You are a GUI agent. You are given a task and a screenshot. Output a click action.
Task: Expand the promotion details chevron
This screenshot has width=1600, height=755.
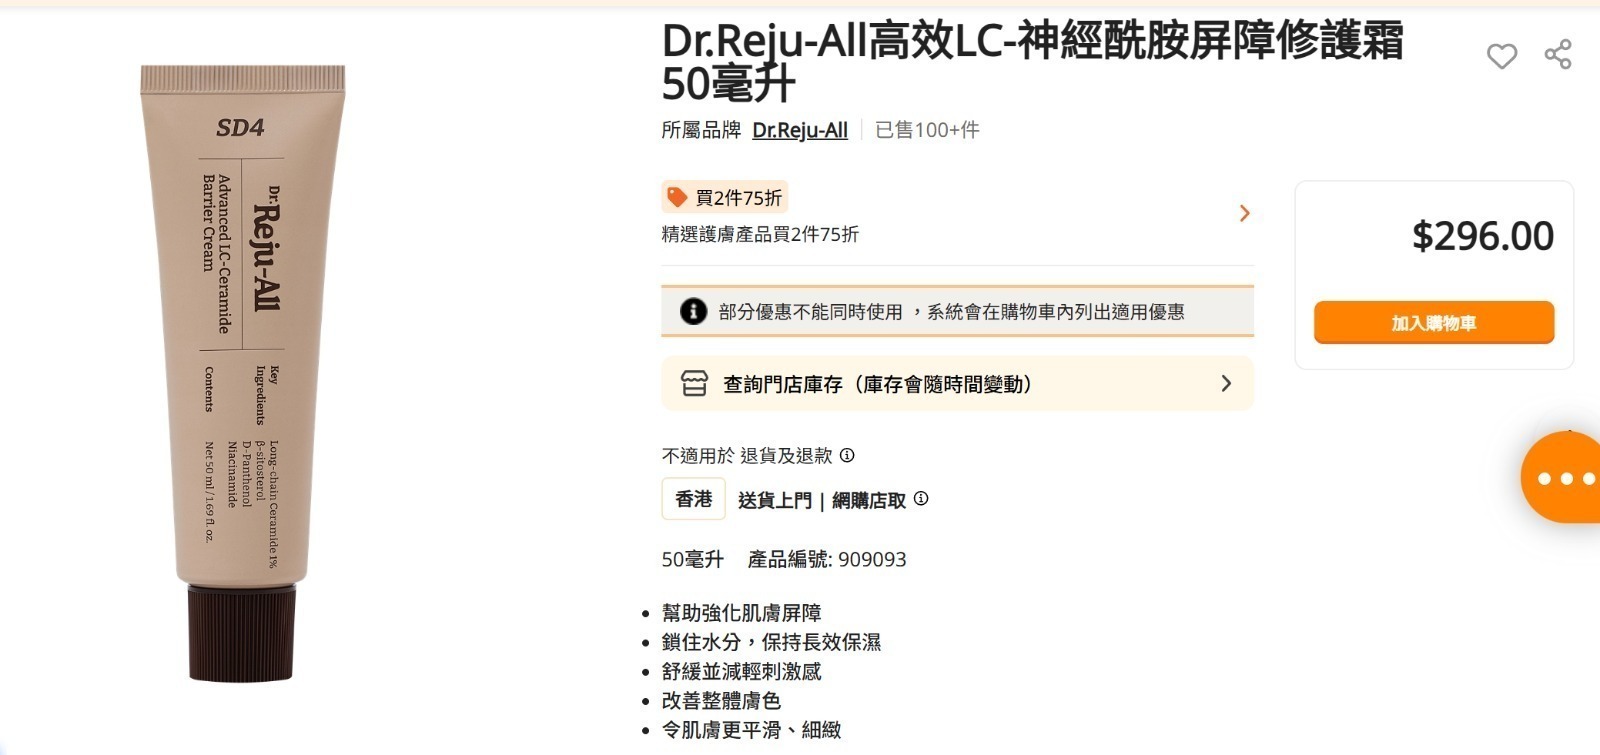tap(1245, 213)
